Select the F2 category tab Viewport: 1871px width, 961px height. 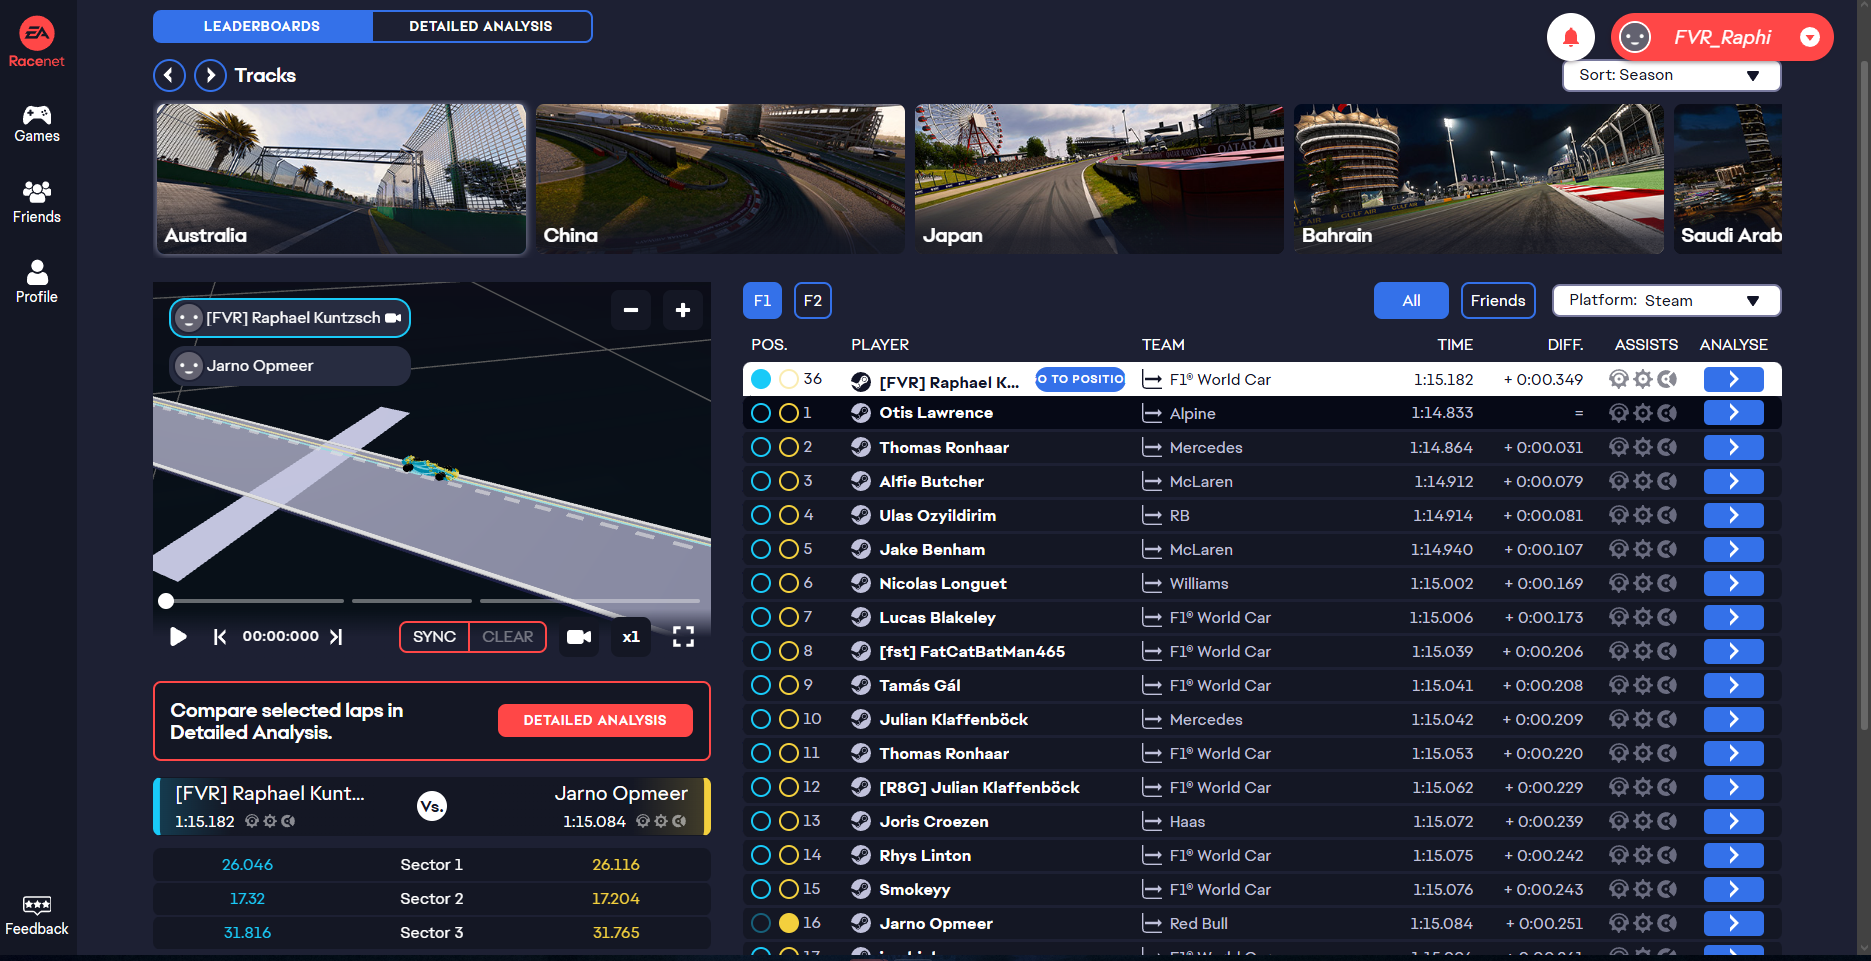click(x=813, y=300)
